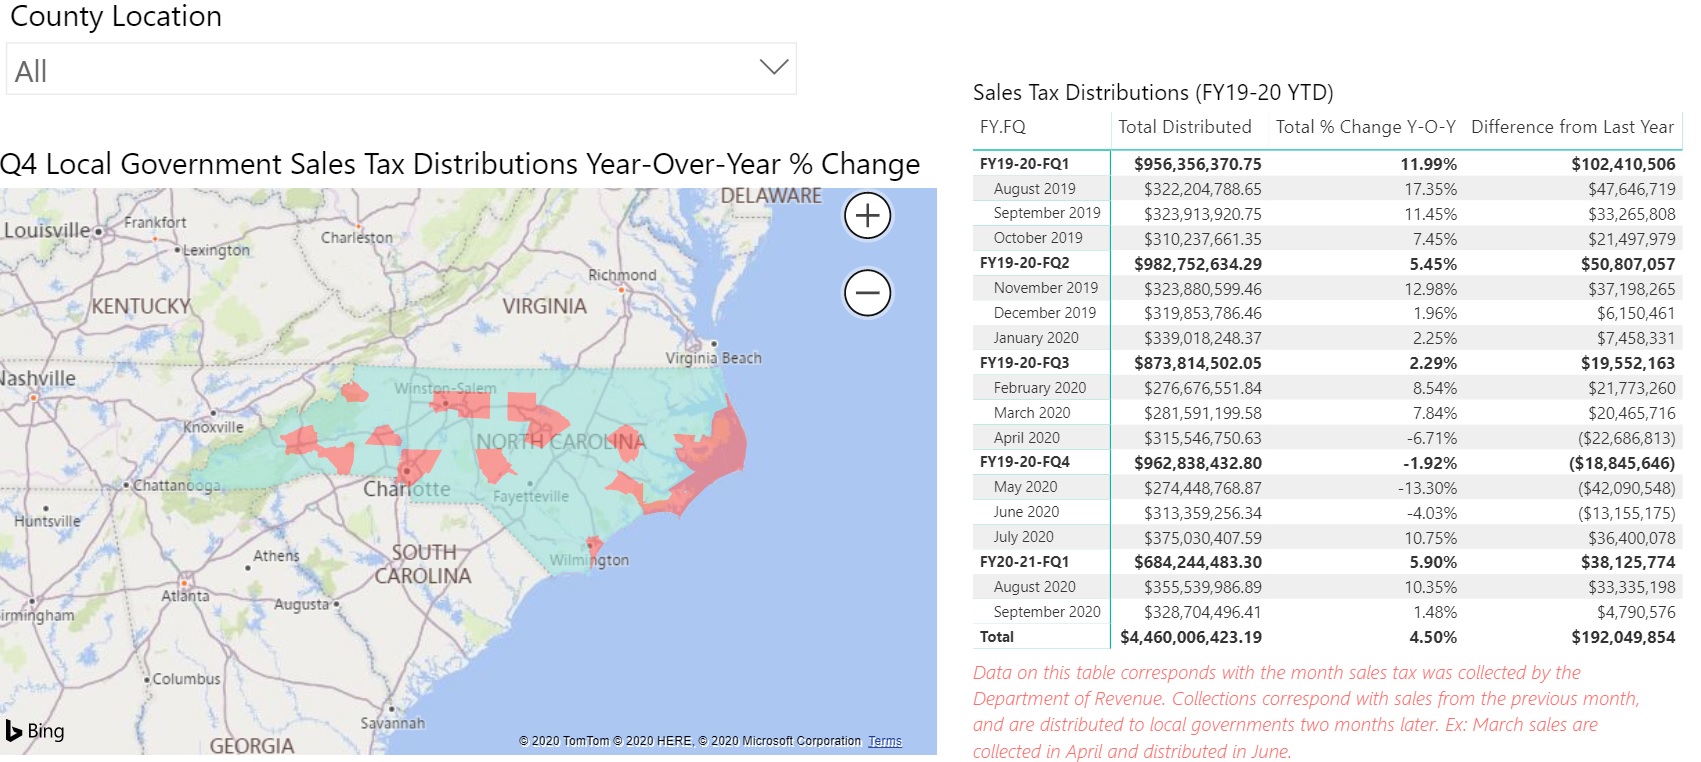The image size is (1701, 762).
Task: Click the Bing logo on the map
Action: pos(36,731)
